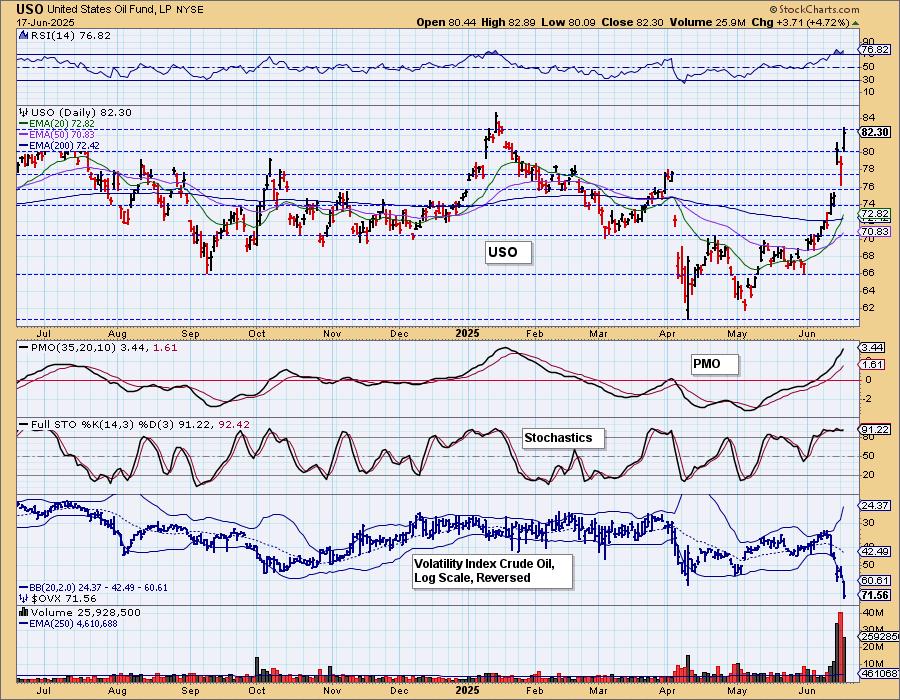The height and width of the screenshot is (700, 900).
Task: Click the 'EMA(200) 72.42' legend text
Action: (x=64, y=146)
